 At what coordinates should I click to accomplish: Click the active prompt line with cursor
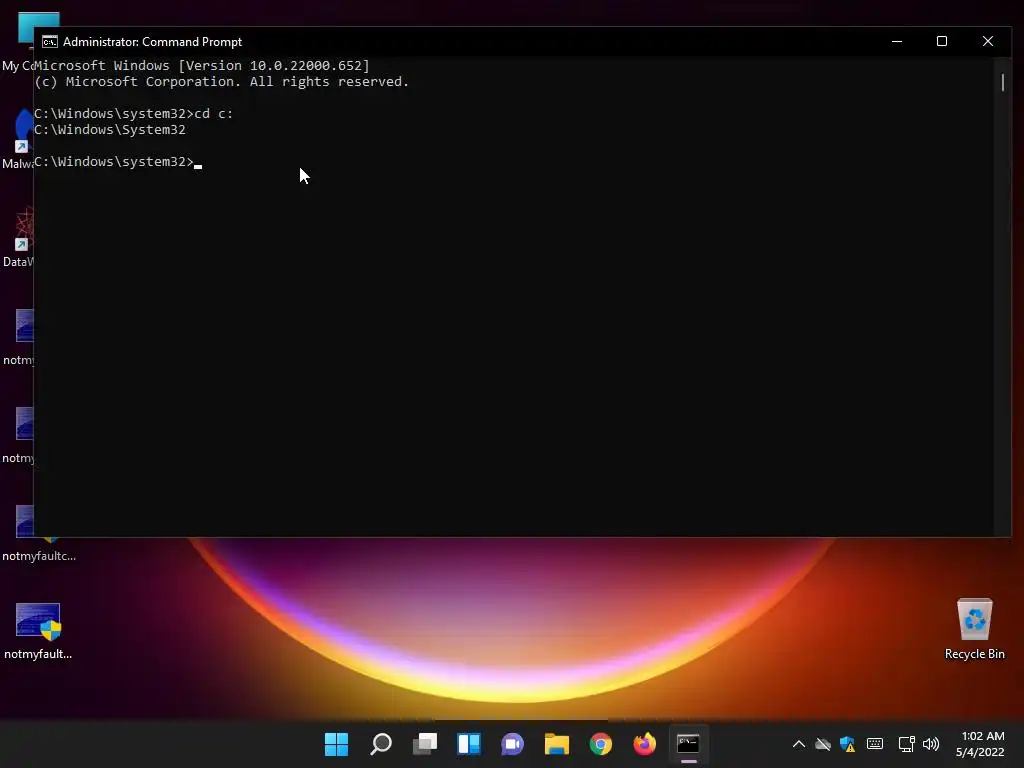tap(118, 162)
